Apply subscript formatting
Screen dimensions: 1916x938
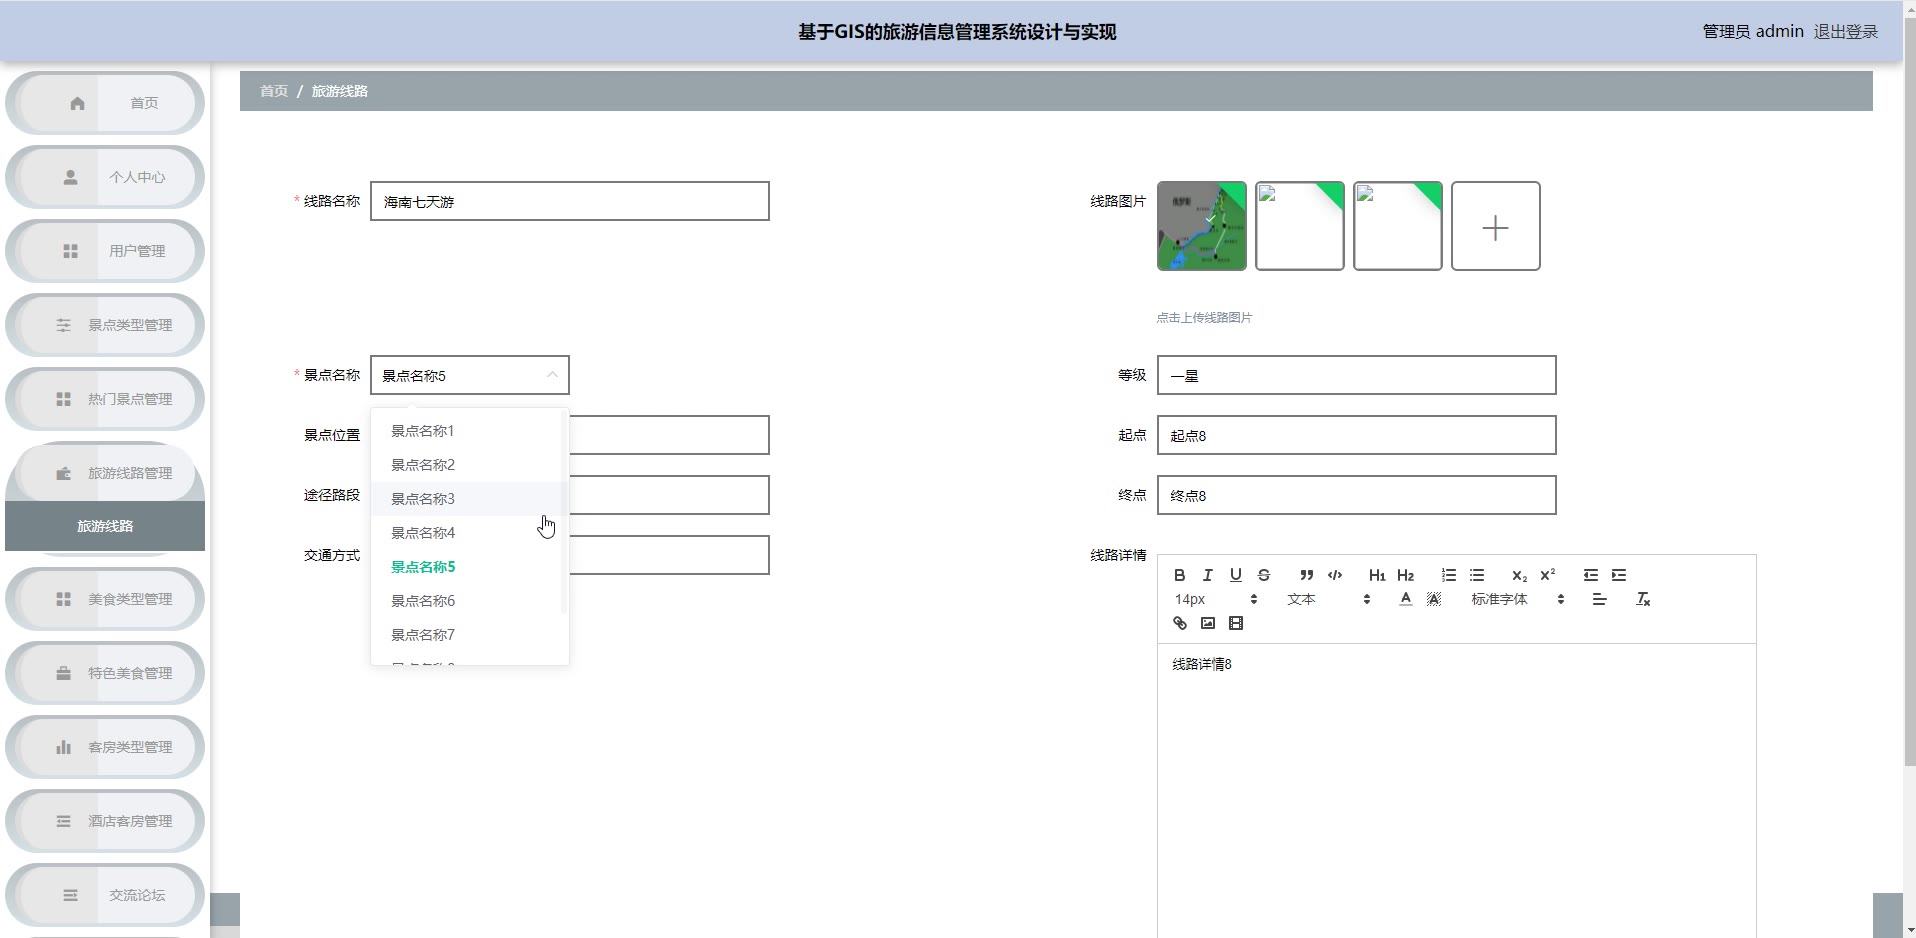(1519, 575)
